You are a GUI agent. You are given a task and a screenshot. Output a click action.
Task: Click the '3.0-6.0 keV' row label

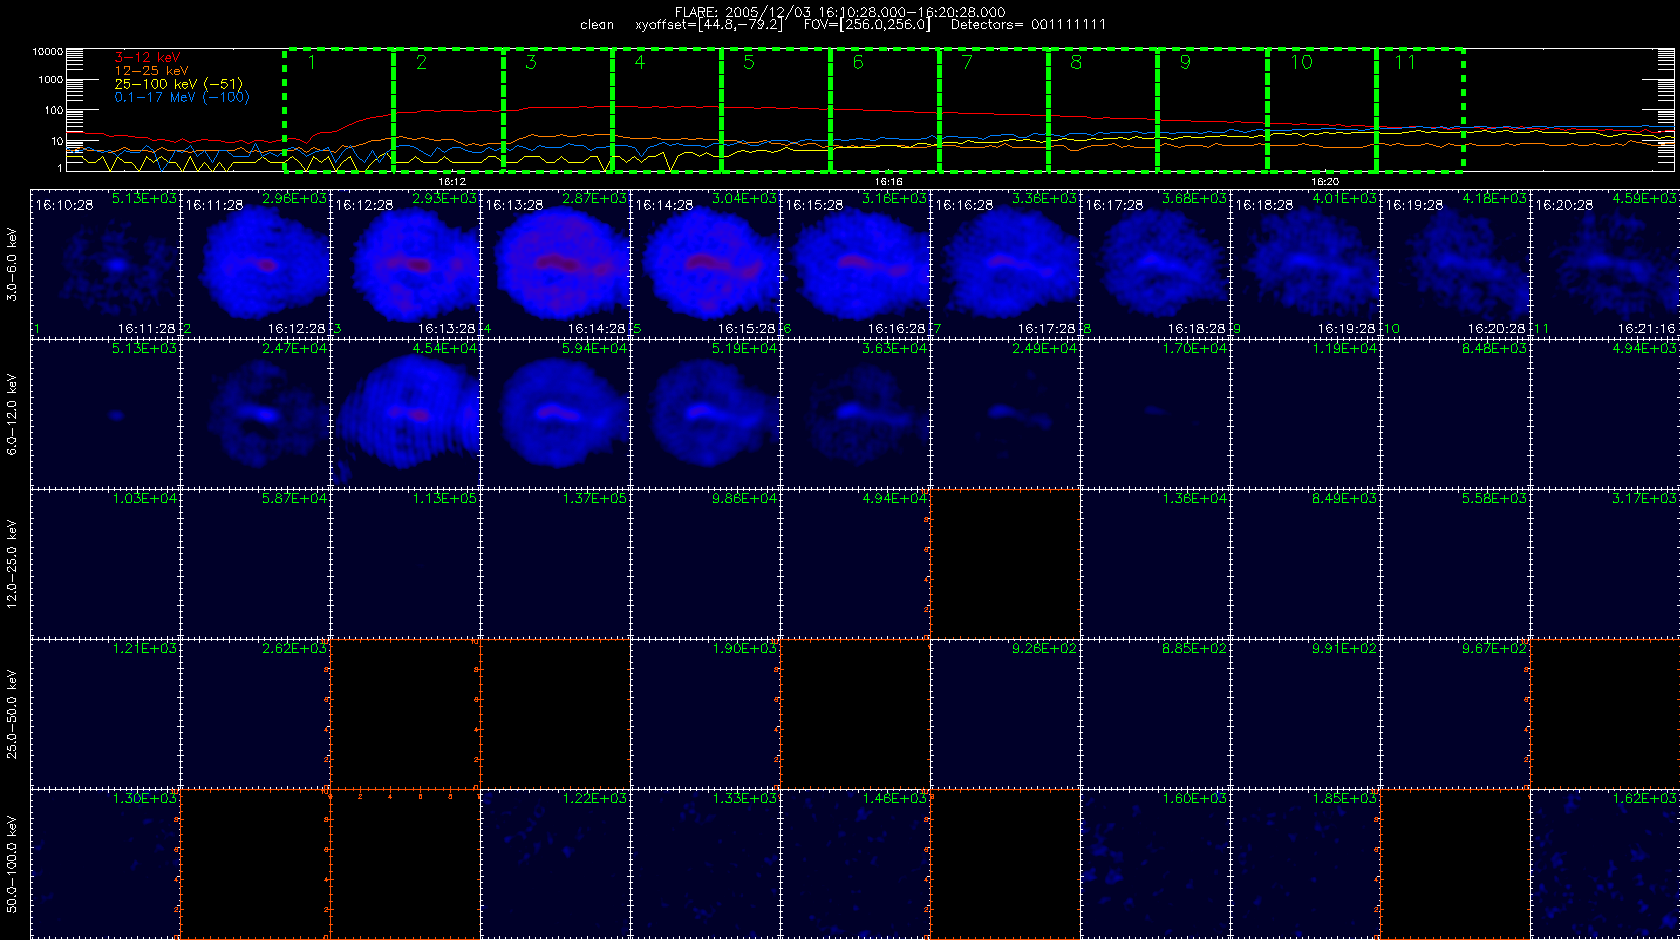tap(12, 264)
